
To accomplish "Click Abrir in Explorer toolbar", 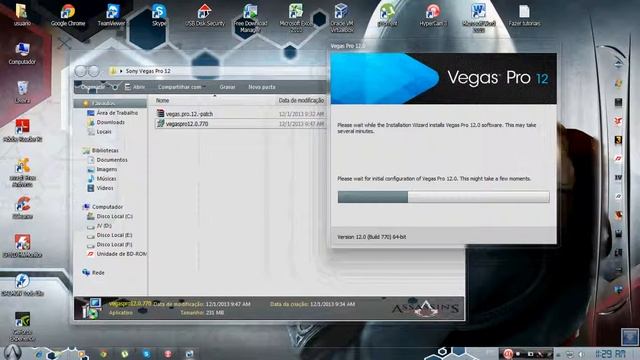I will (x=135, y=87).
